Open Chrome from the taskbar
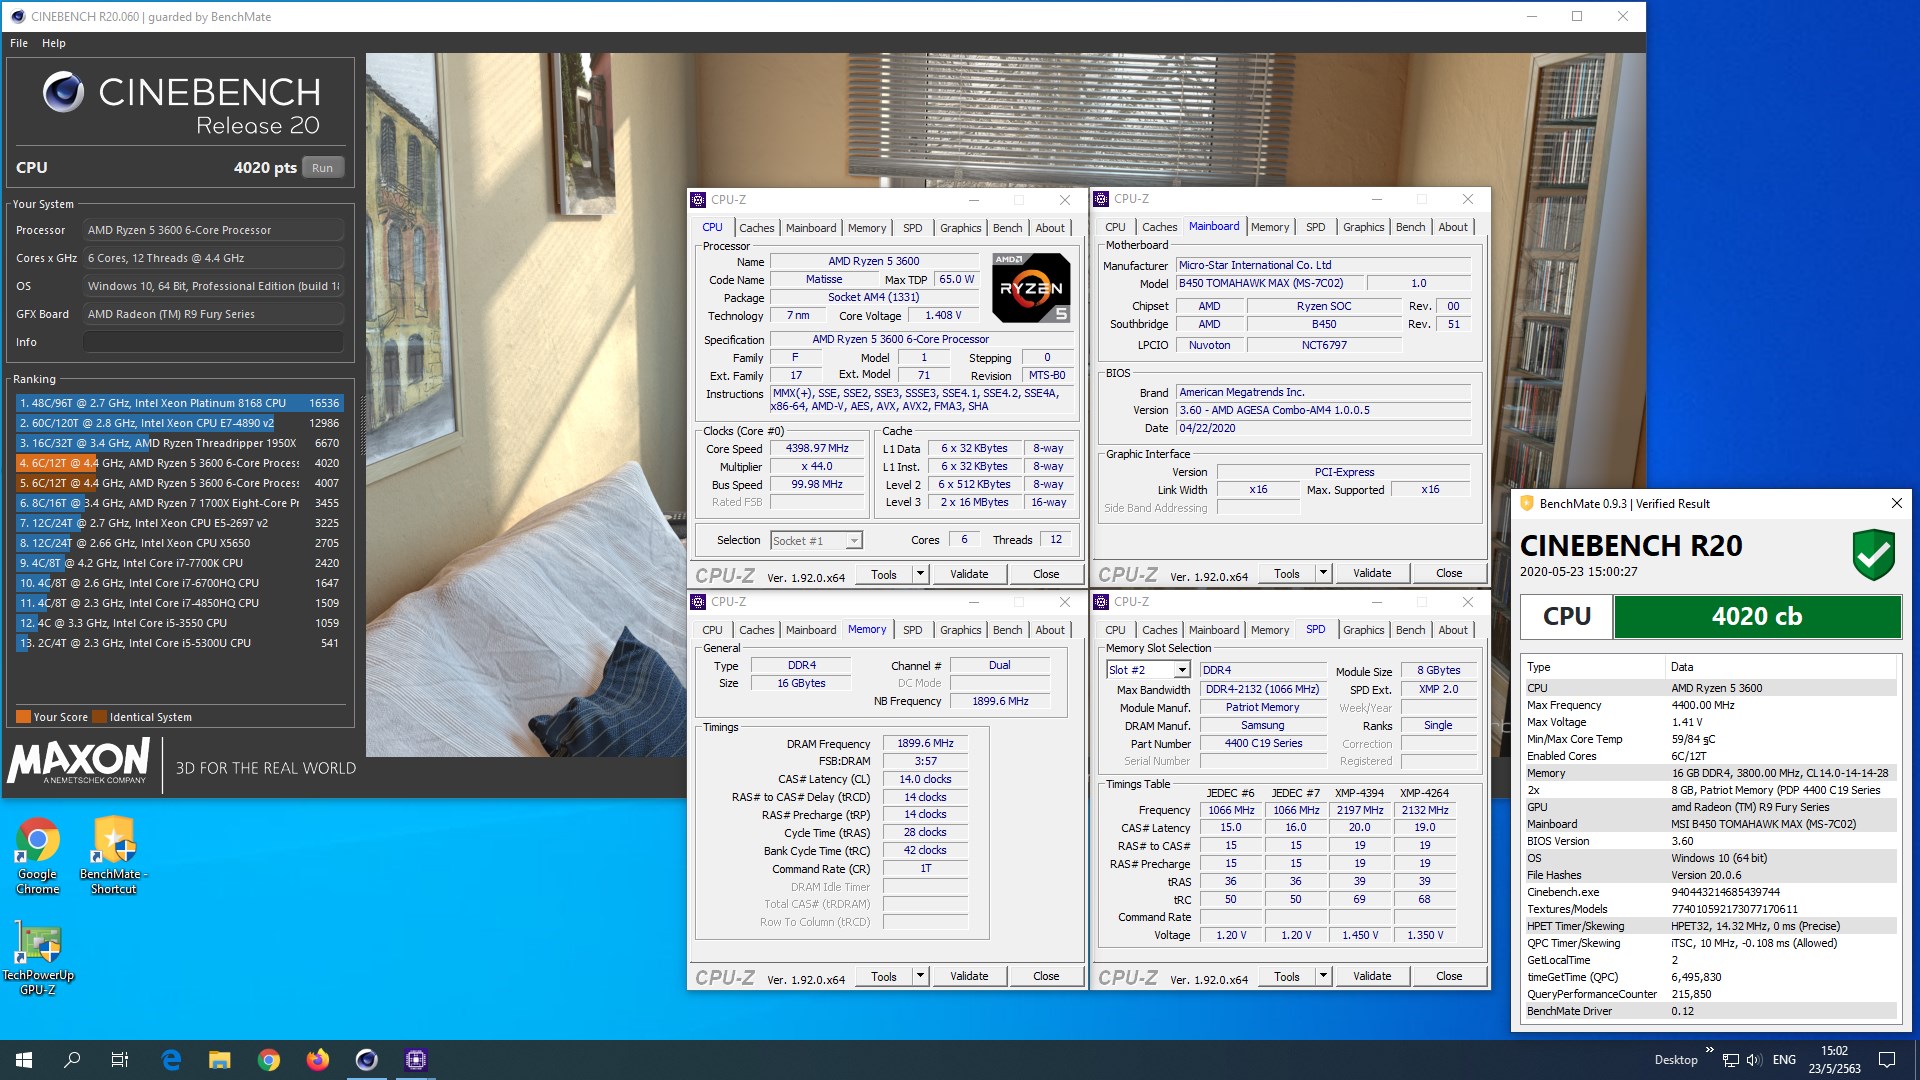 pos(269,1060)
